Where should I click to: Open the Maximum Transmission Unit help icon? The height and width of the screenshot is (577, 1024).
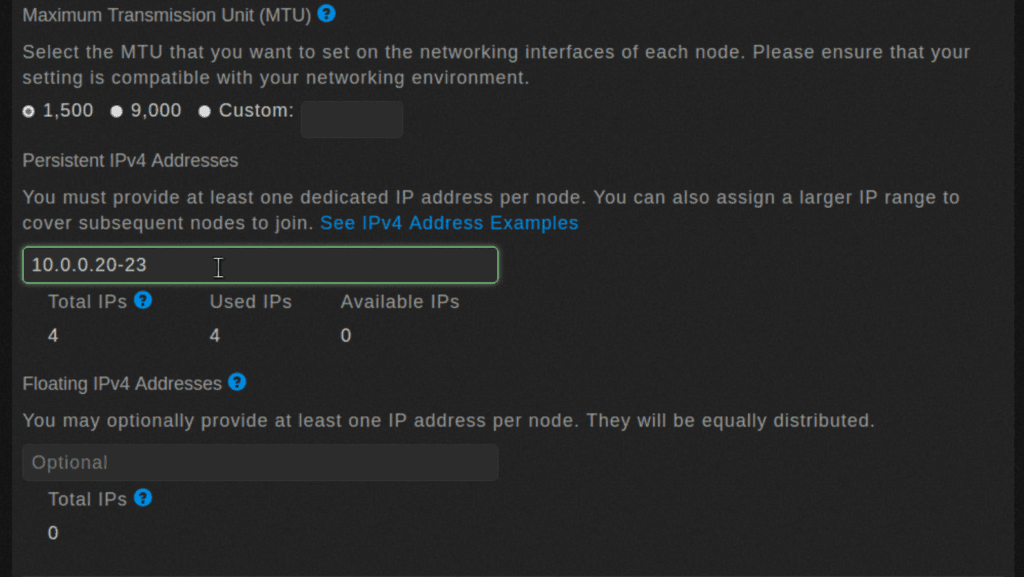(x=326, y=14)
